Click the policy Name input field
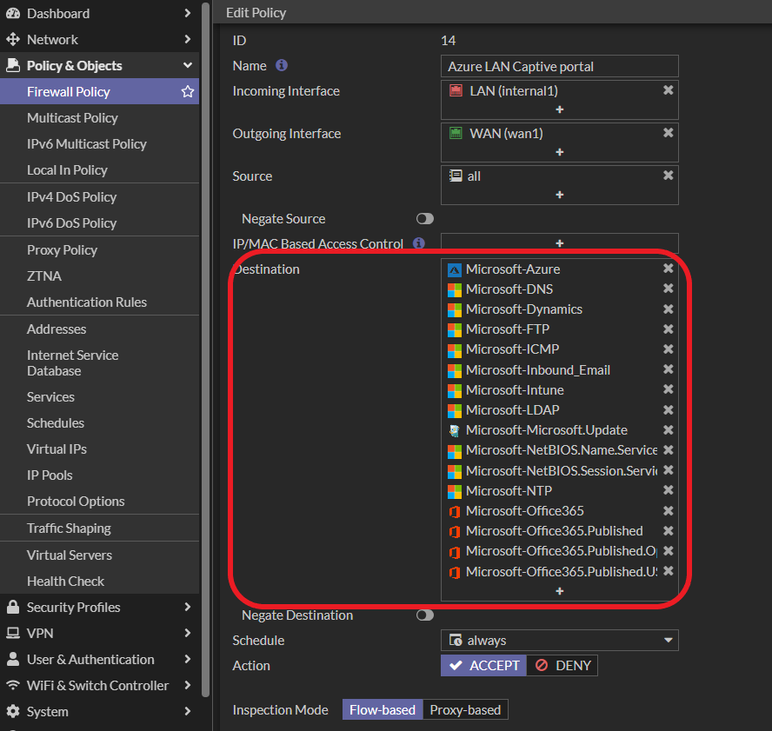 coord(559,66)
